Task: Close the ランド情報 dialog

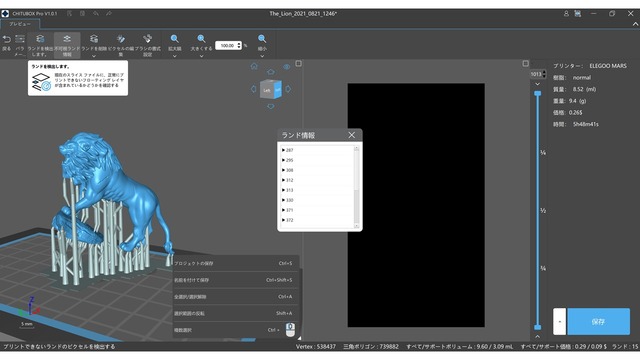Action: pyautogui.click(x=351, y=135)
